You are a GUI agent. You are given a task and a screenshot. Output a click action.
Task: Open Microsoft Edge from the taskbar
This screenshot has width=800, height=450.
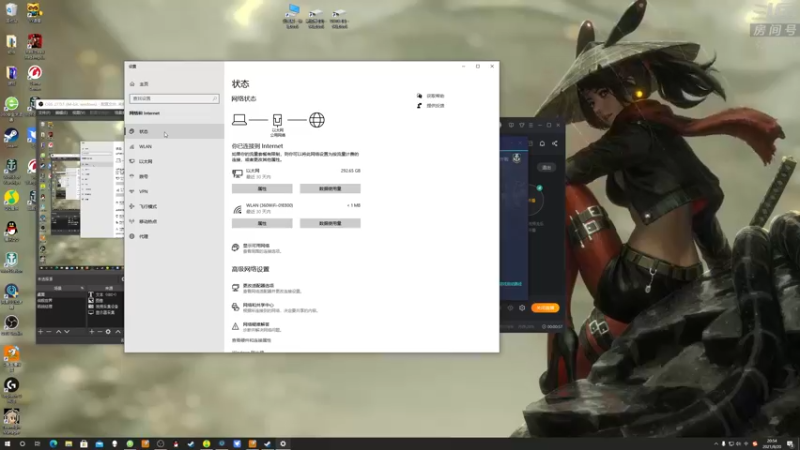point(53,444)
